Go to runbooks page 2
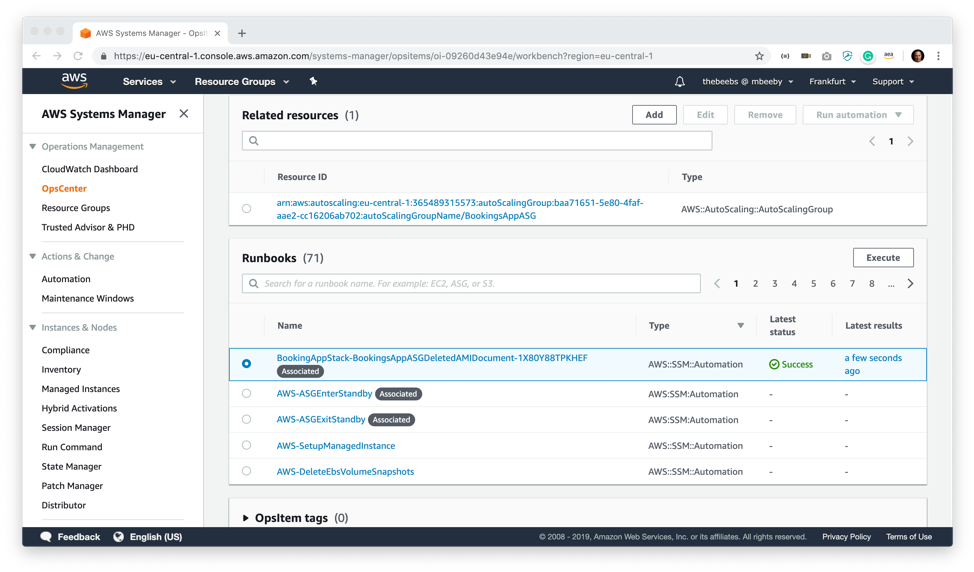 (755, 284)
